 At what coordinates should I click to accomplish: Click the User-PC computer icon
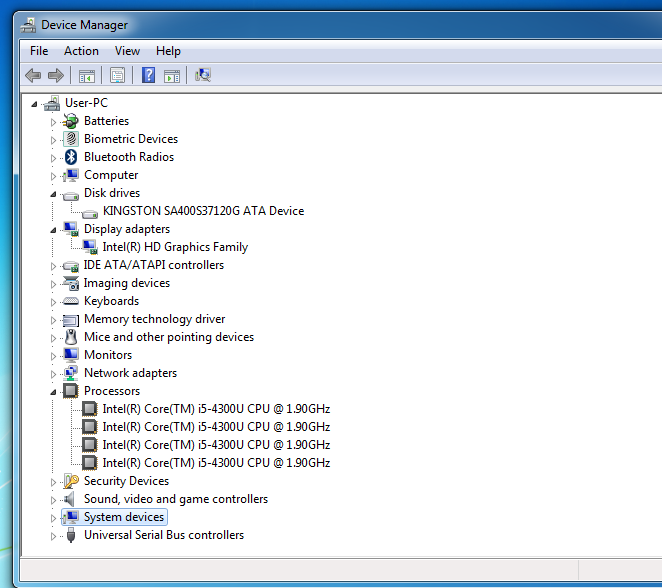click(52, 103)
